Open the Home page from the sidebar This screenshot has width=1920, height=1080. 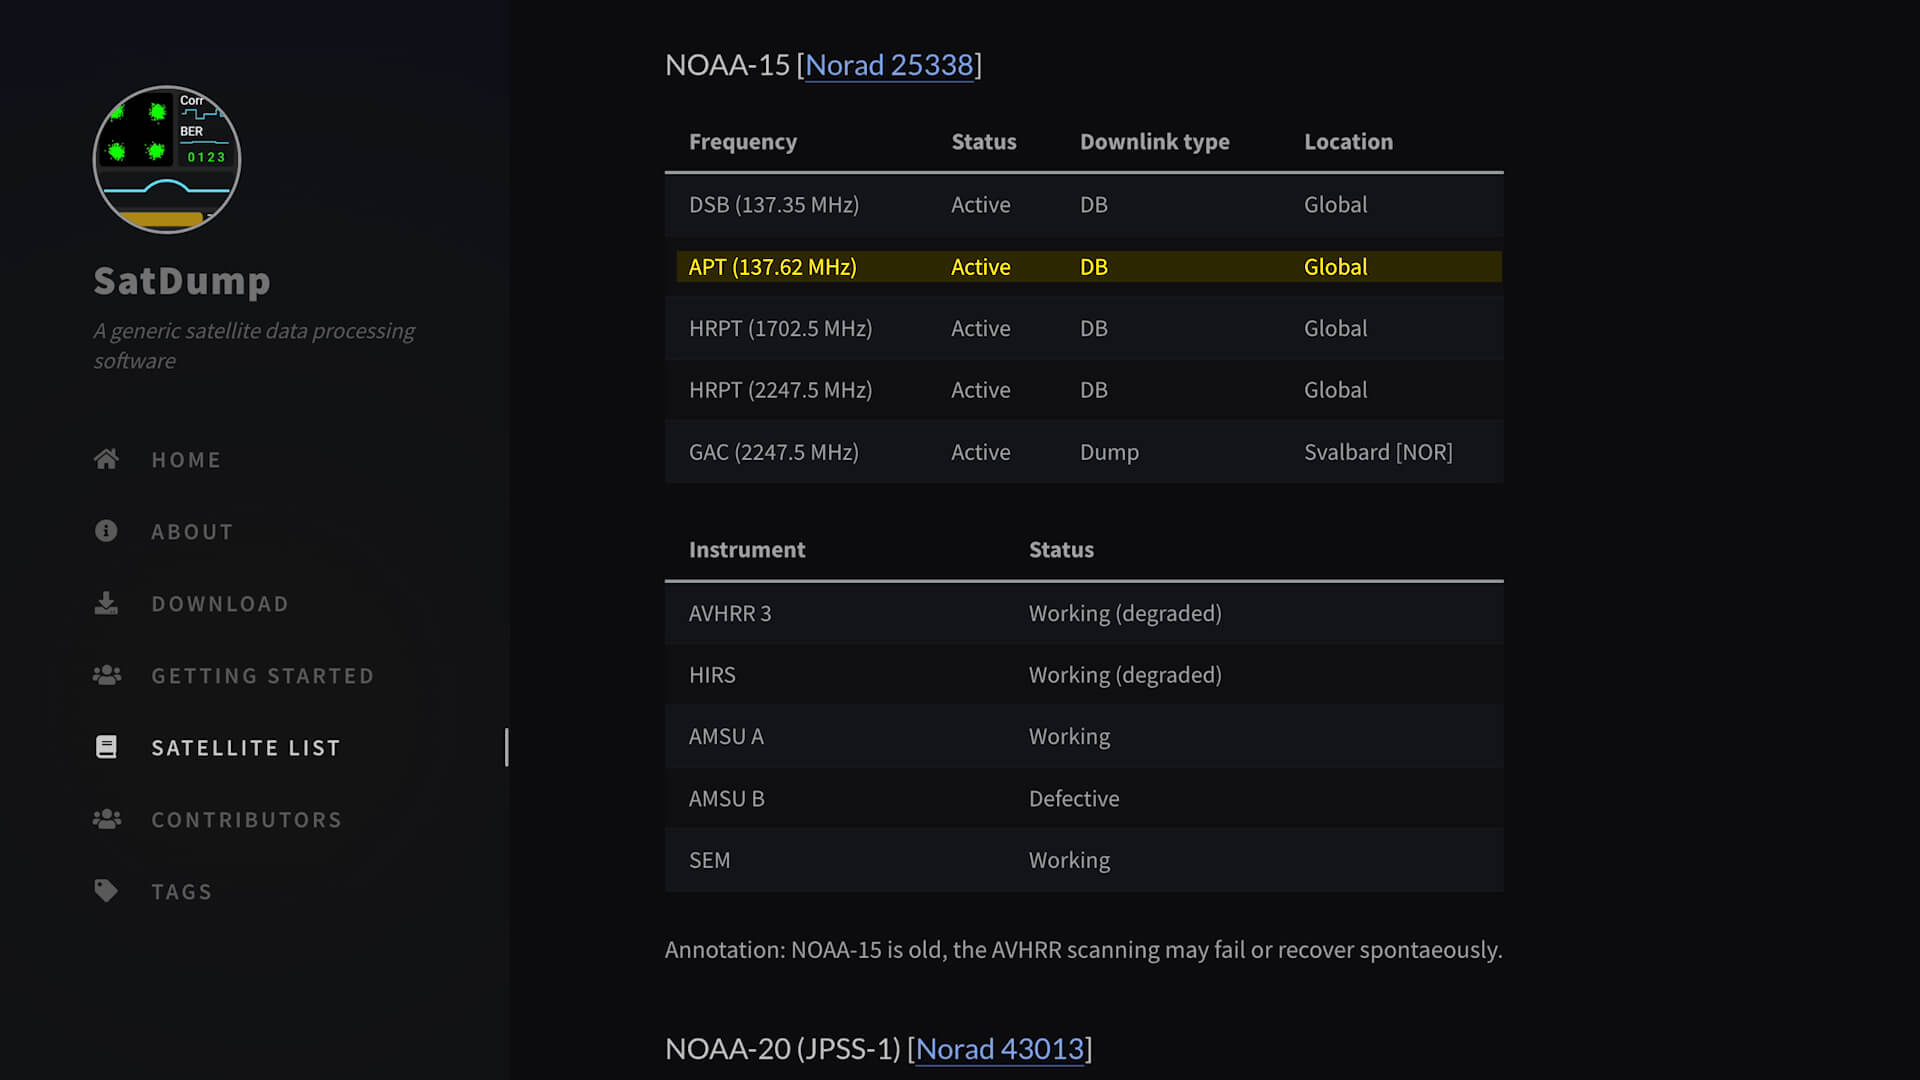coord(186,459)
